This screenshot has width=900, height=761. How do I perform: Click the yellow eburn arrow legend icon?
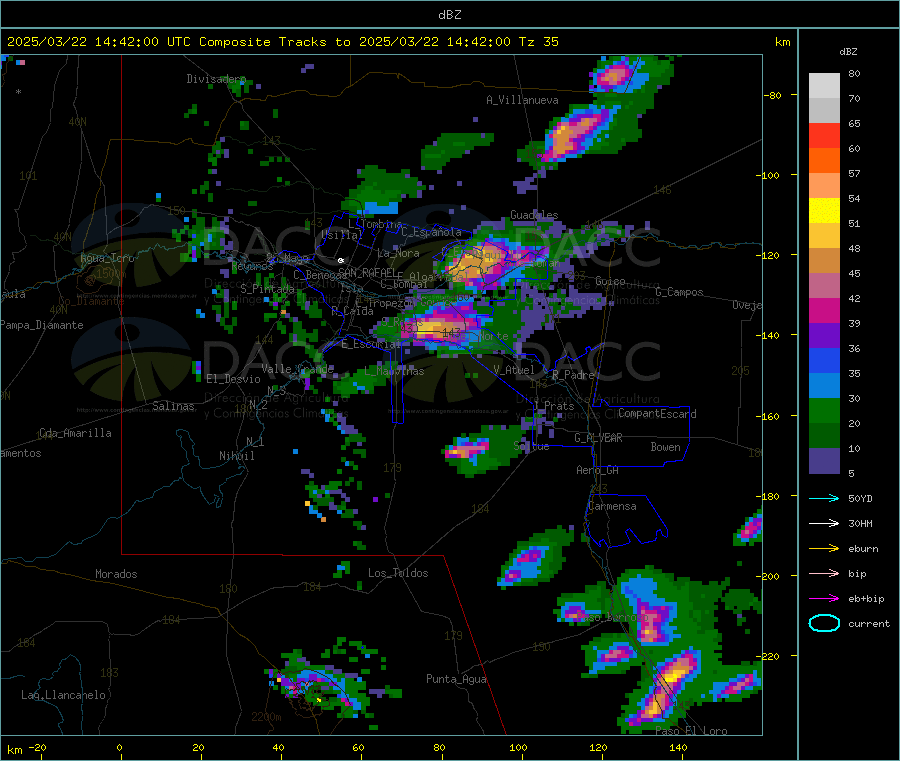point(824,549)
